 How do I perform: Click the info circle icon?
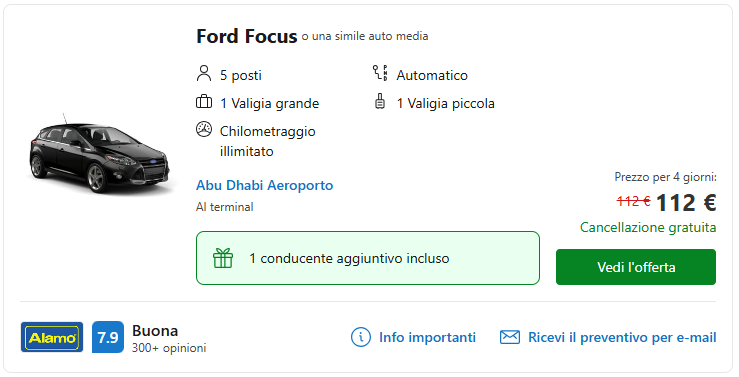click(x=361, y=337)
